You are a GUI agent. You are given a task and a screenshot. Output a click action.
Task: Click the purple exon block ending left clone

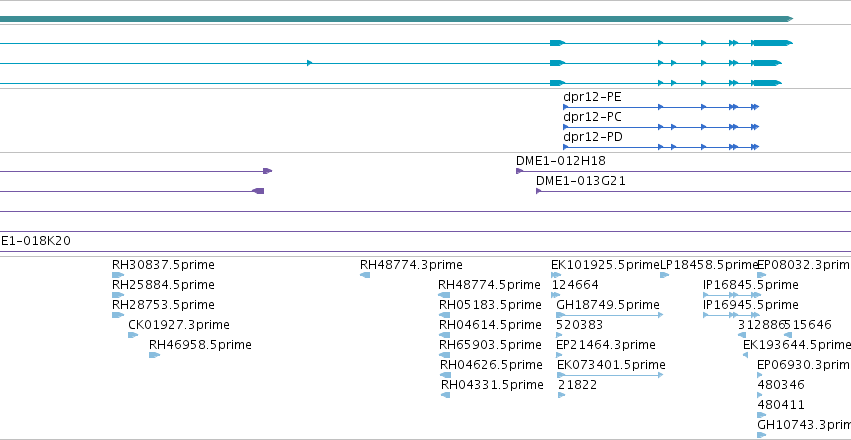pos(258,191)
